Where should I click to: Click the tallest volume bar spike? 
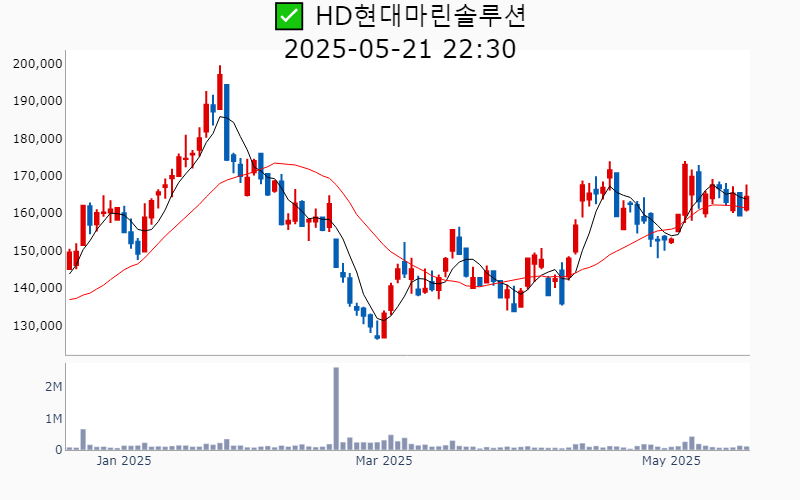point(336,409)
